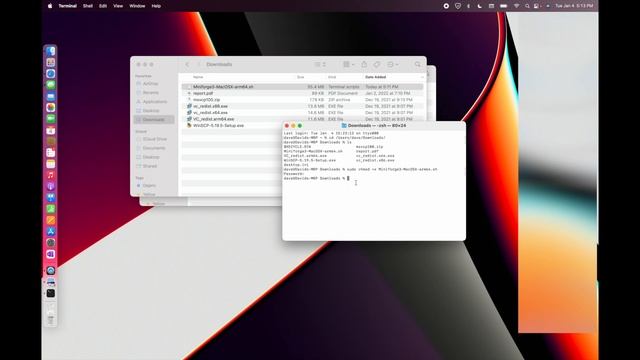Click the Date Added sort chevron
The image size is (640, 360).
422,77
